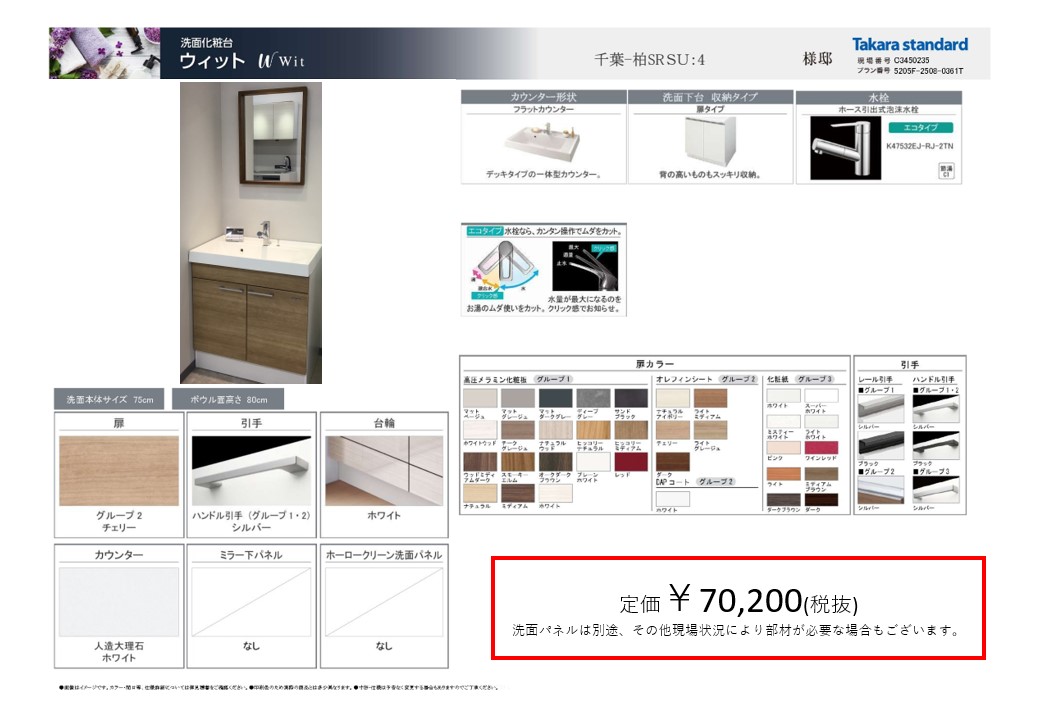The width and height of the screenshot is (1040, 720).
Task: Click the green エコタイプ badge beside faucet
Action: coord(919,128)
